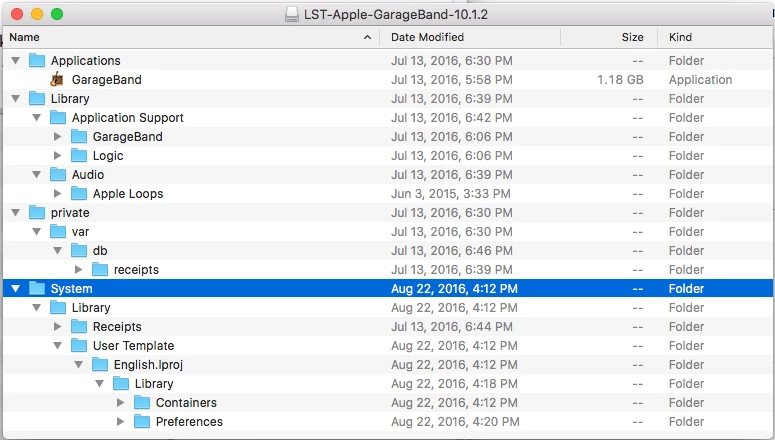Click the Jul 13, 2016, 6:46 PM date
The image size is (775, 440).
pos(452,251)
